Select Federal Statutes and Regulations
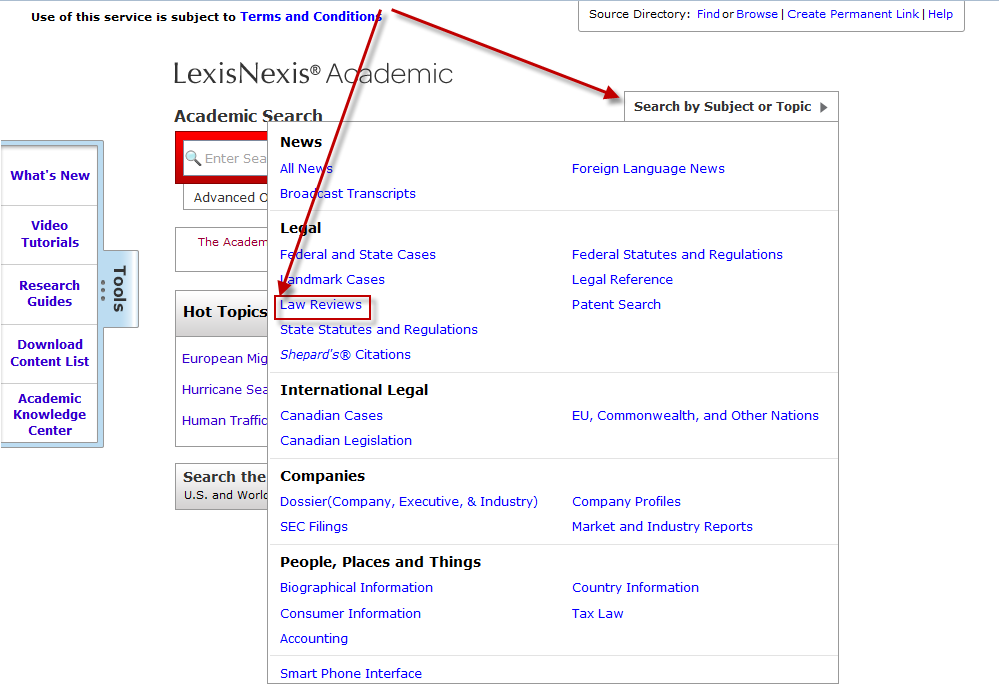999x688 pixels. click(x=677, y=254)
